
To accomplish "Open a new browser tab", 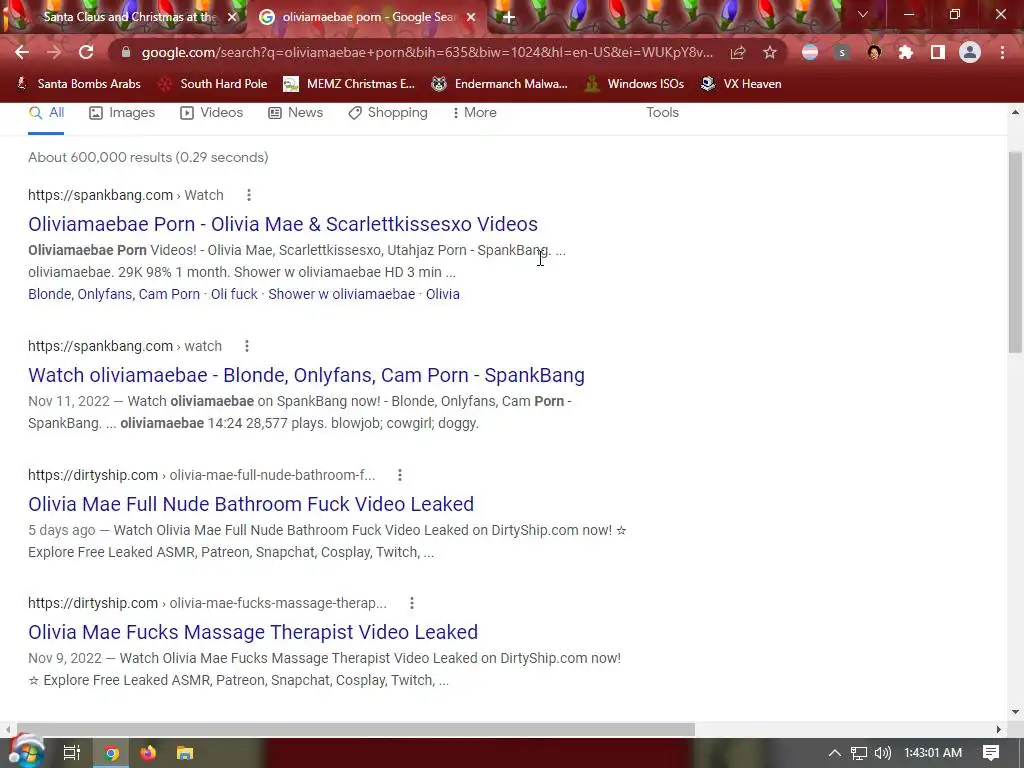I will [x=509, y=18].
